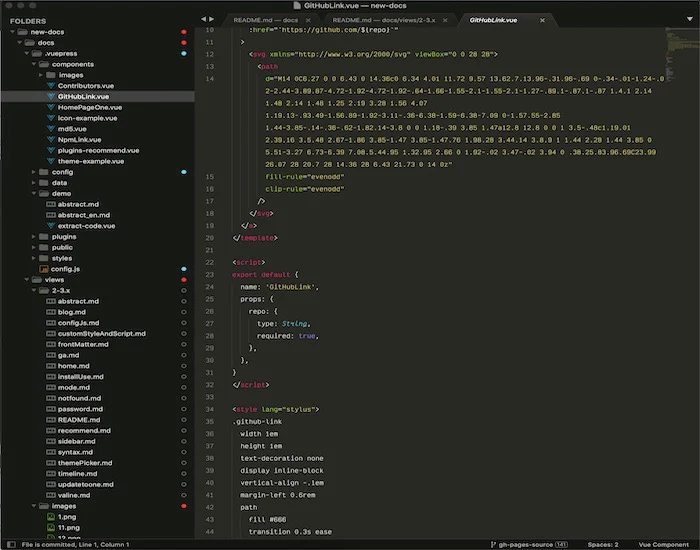Click the folder icon beside plugins
This screenshot has width=700, height=550.
[44, 237]
